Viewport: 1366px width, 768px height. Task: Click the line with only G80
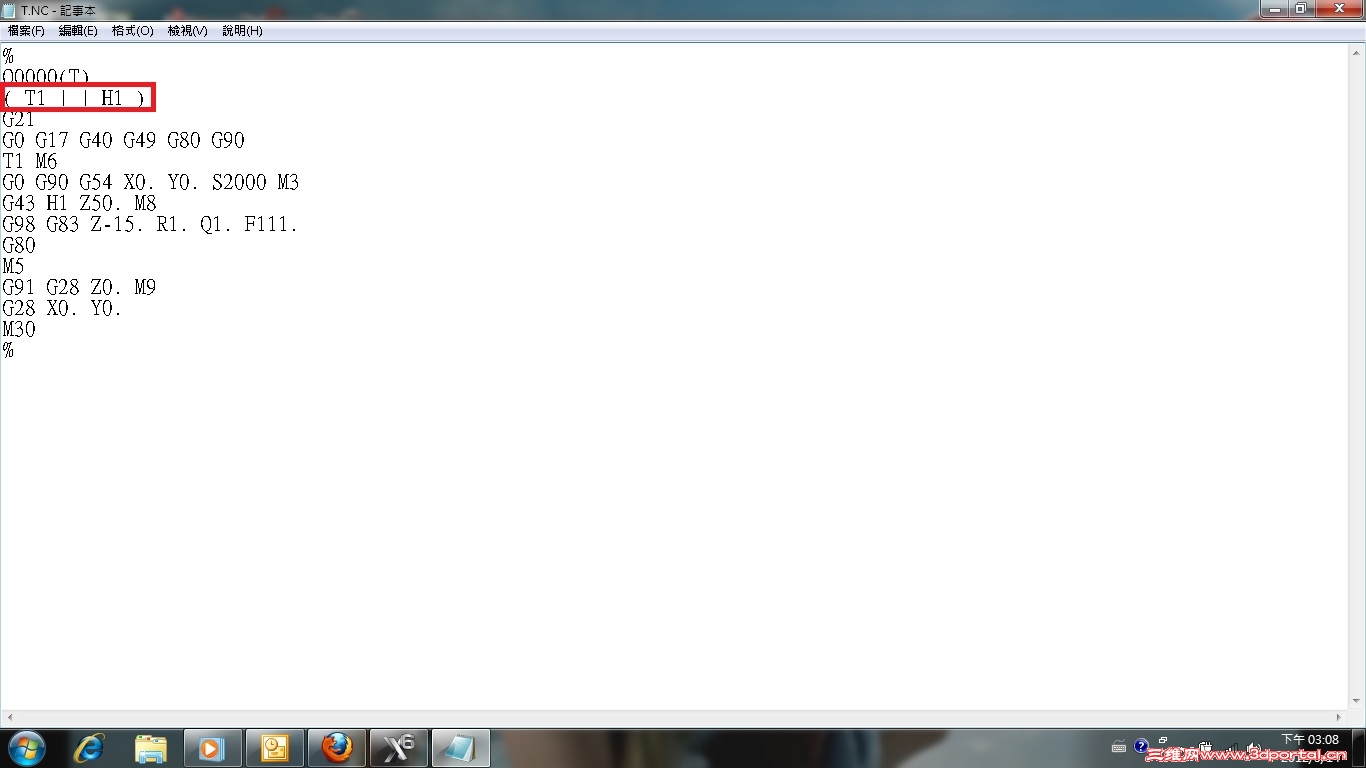18,245
